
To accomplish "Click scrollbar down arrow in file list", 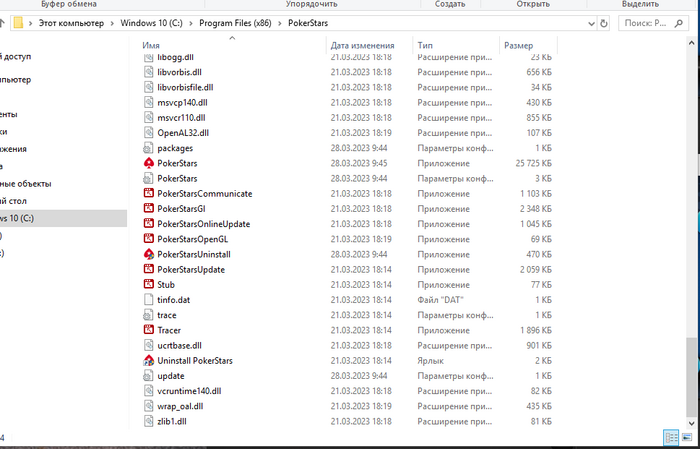I will pyautogui.click(x=692, y=423).
